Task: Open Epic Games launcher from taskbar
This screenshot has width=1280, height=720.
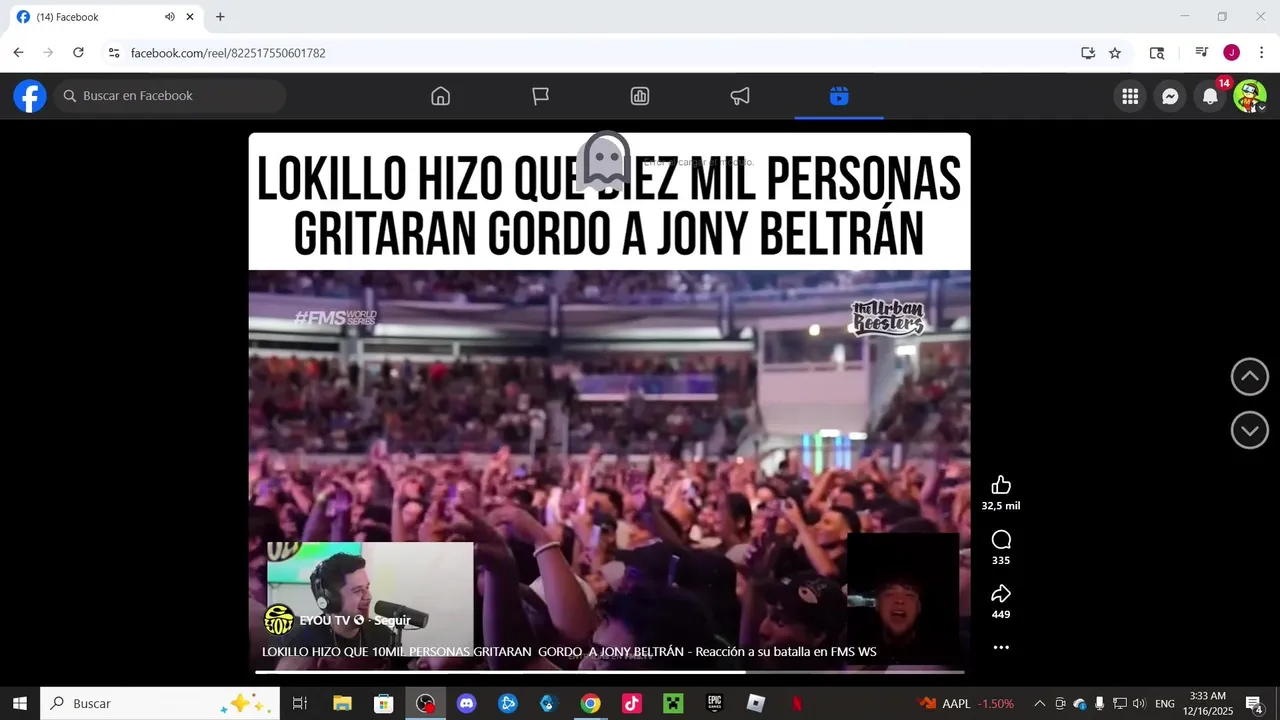Action: click(714, 704)
